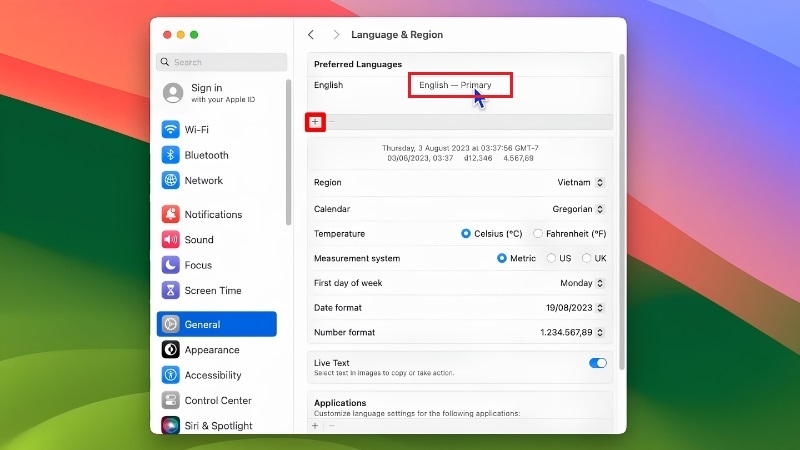Image resolution: width=800 pixels, height=450 pixels.
Task: Click the Preferred Languages heading
Action: pos(358,64)
